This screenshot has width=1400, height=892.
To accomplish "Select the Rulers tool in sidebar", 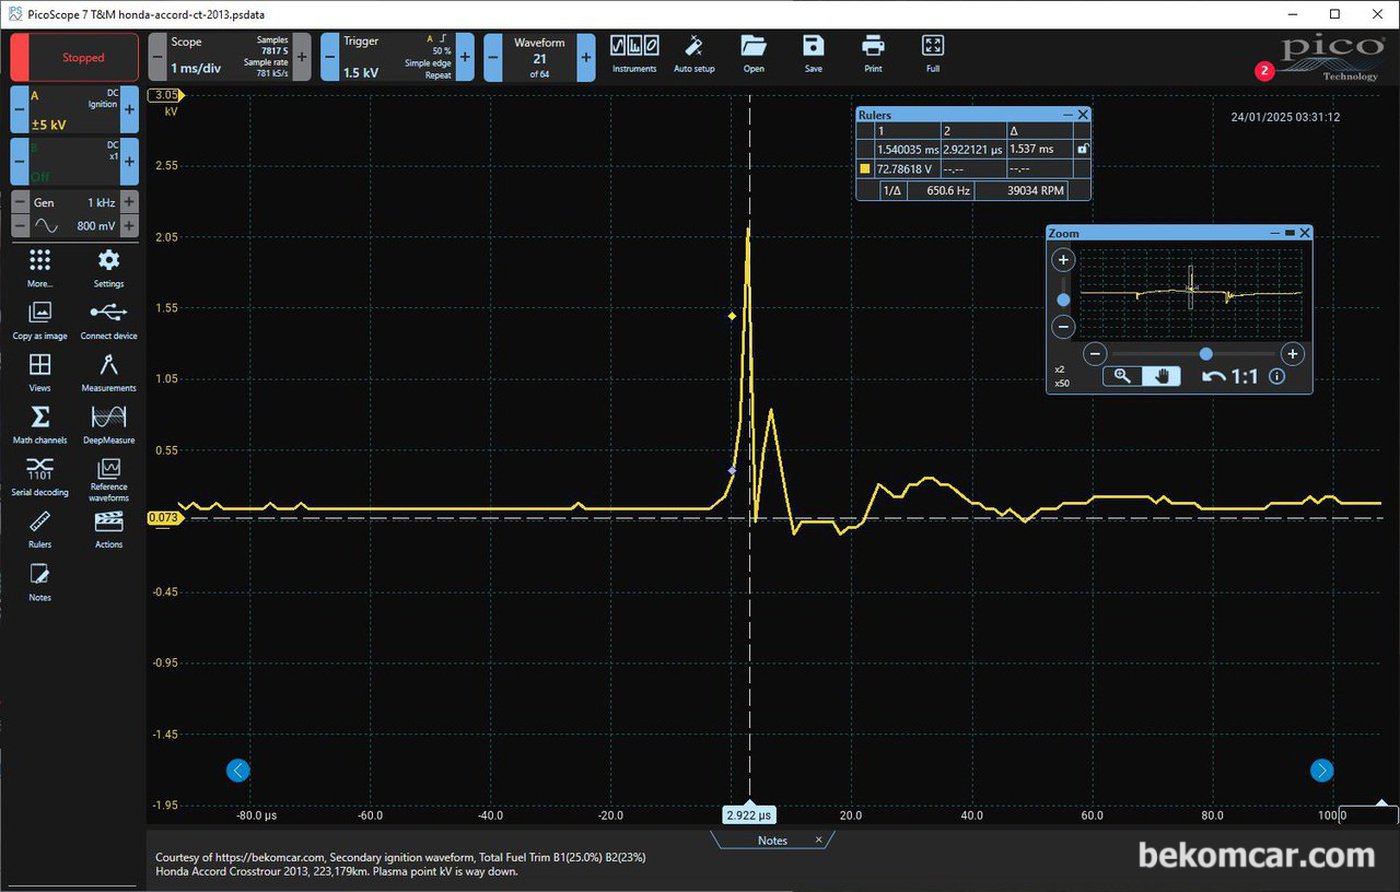I will click(x=40, y=529).
